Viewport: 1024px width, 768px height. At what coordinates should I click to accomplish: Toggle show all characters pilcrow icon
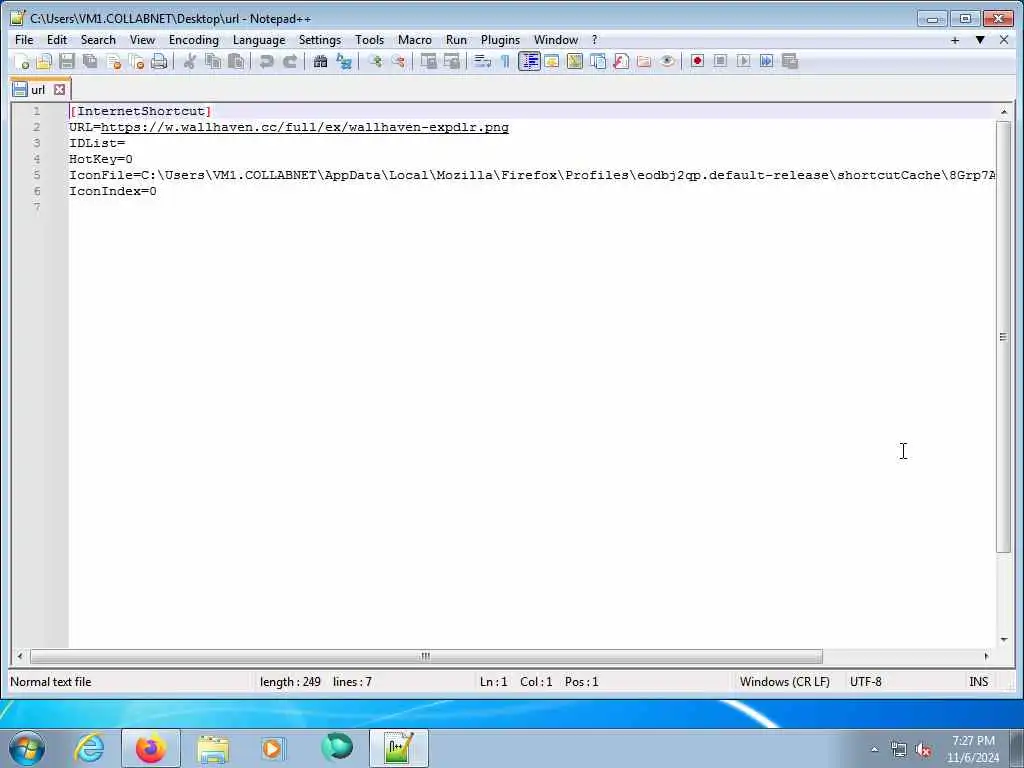point(505,61)
